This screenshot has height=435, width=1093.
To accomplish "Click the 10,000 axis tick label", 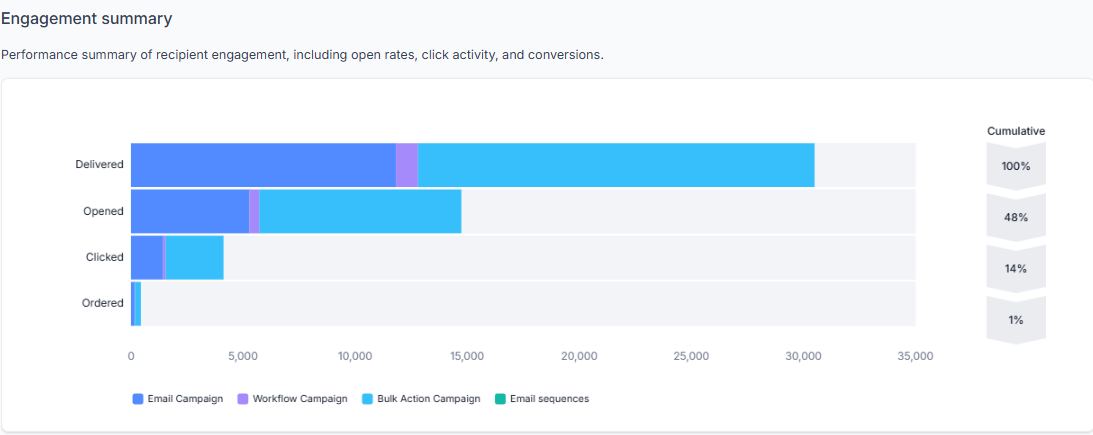I will [355, 356].
